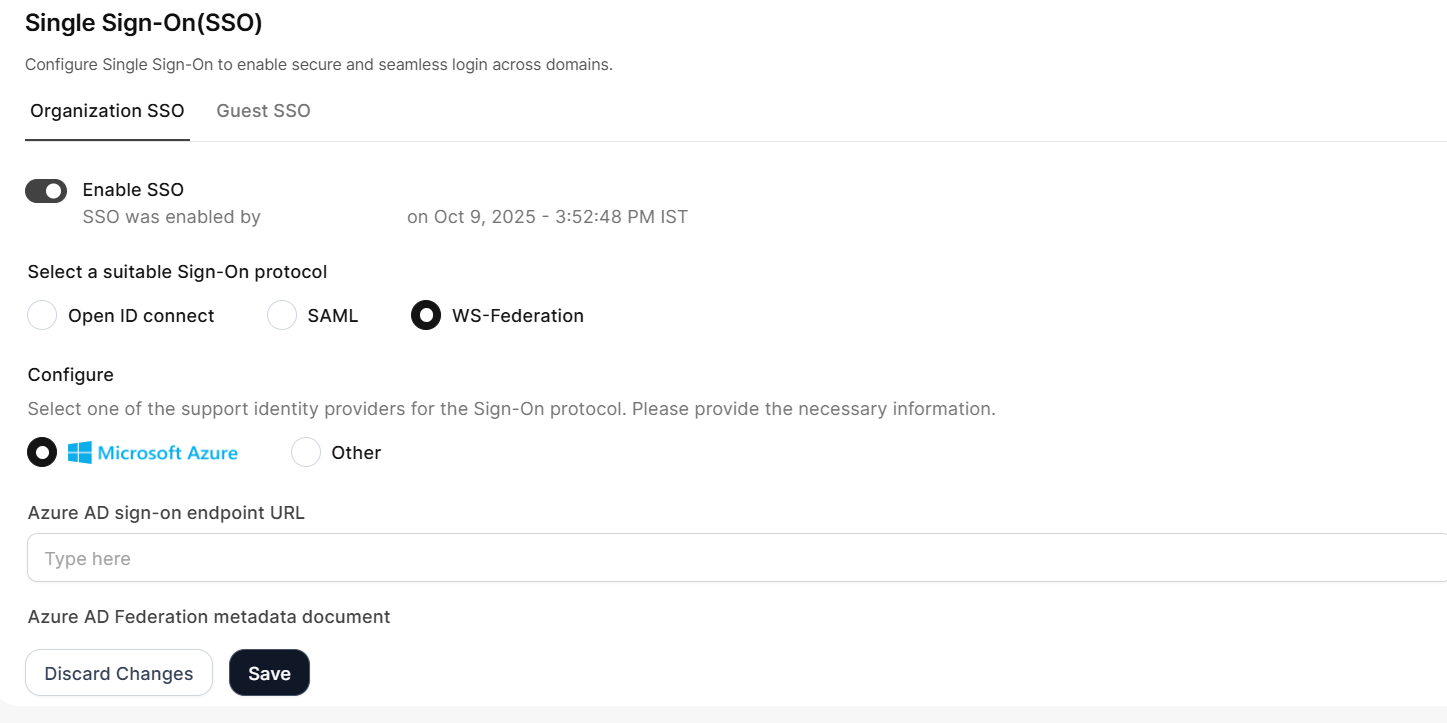Click the "Microsoft Azure" brand text
This screenshot has height=723, width=1447.
[x=168, y=453]
